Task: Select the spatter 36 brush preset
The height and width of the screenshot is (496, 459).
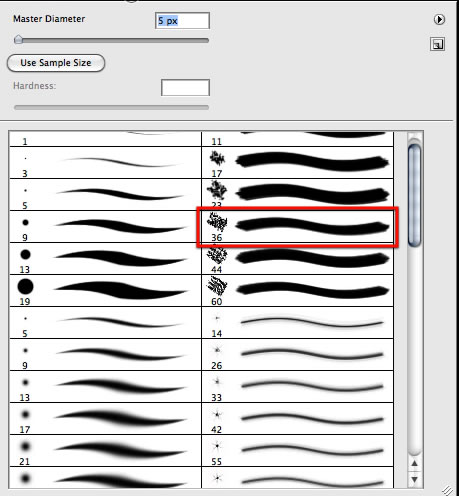Action: [x=297, y=226]
